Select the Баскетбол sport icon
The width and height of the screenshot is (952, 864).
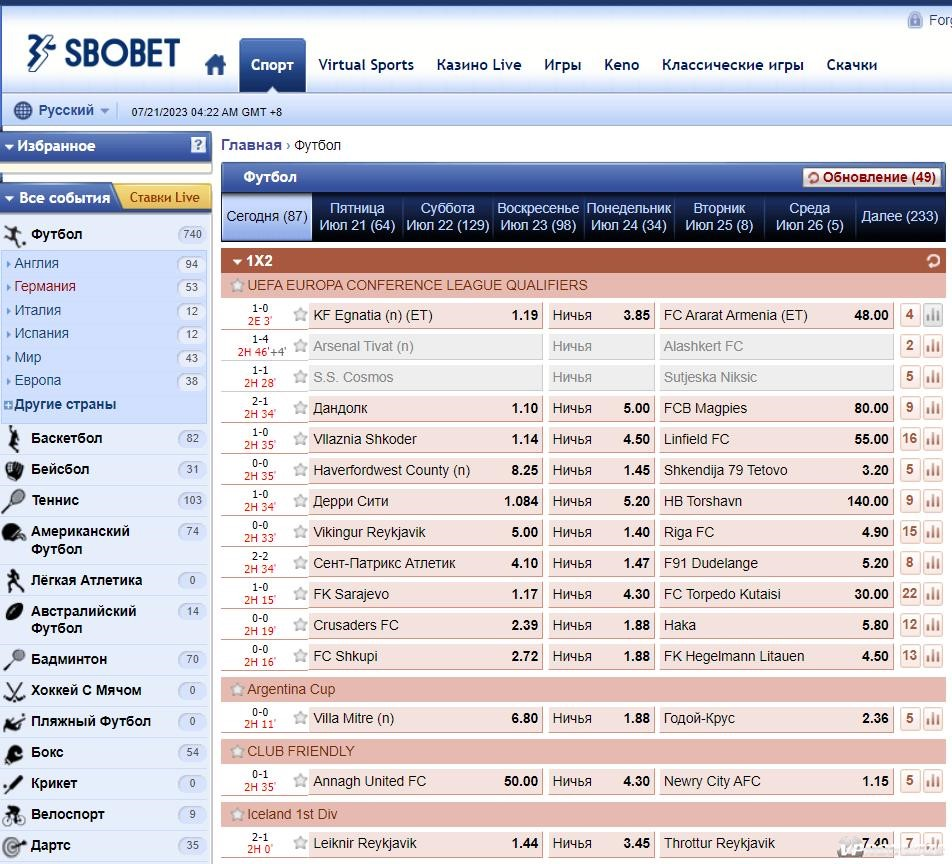pyautogui.click(x=13, y=438)
